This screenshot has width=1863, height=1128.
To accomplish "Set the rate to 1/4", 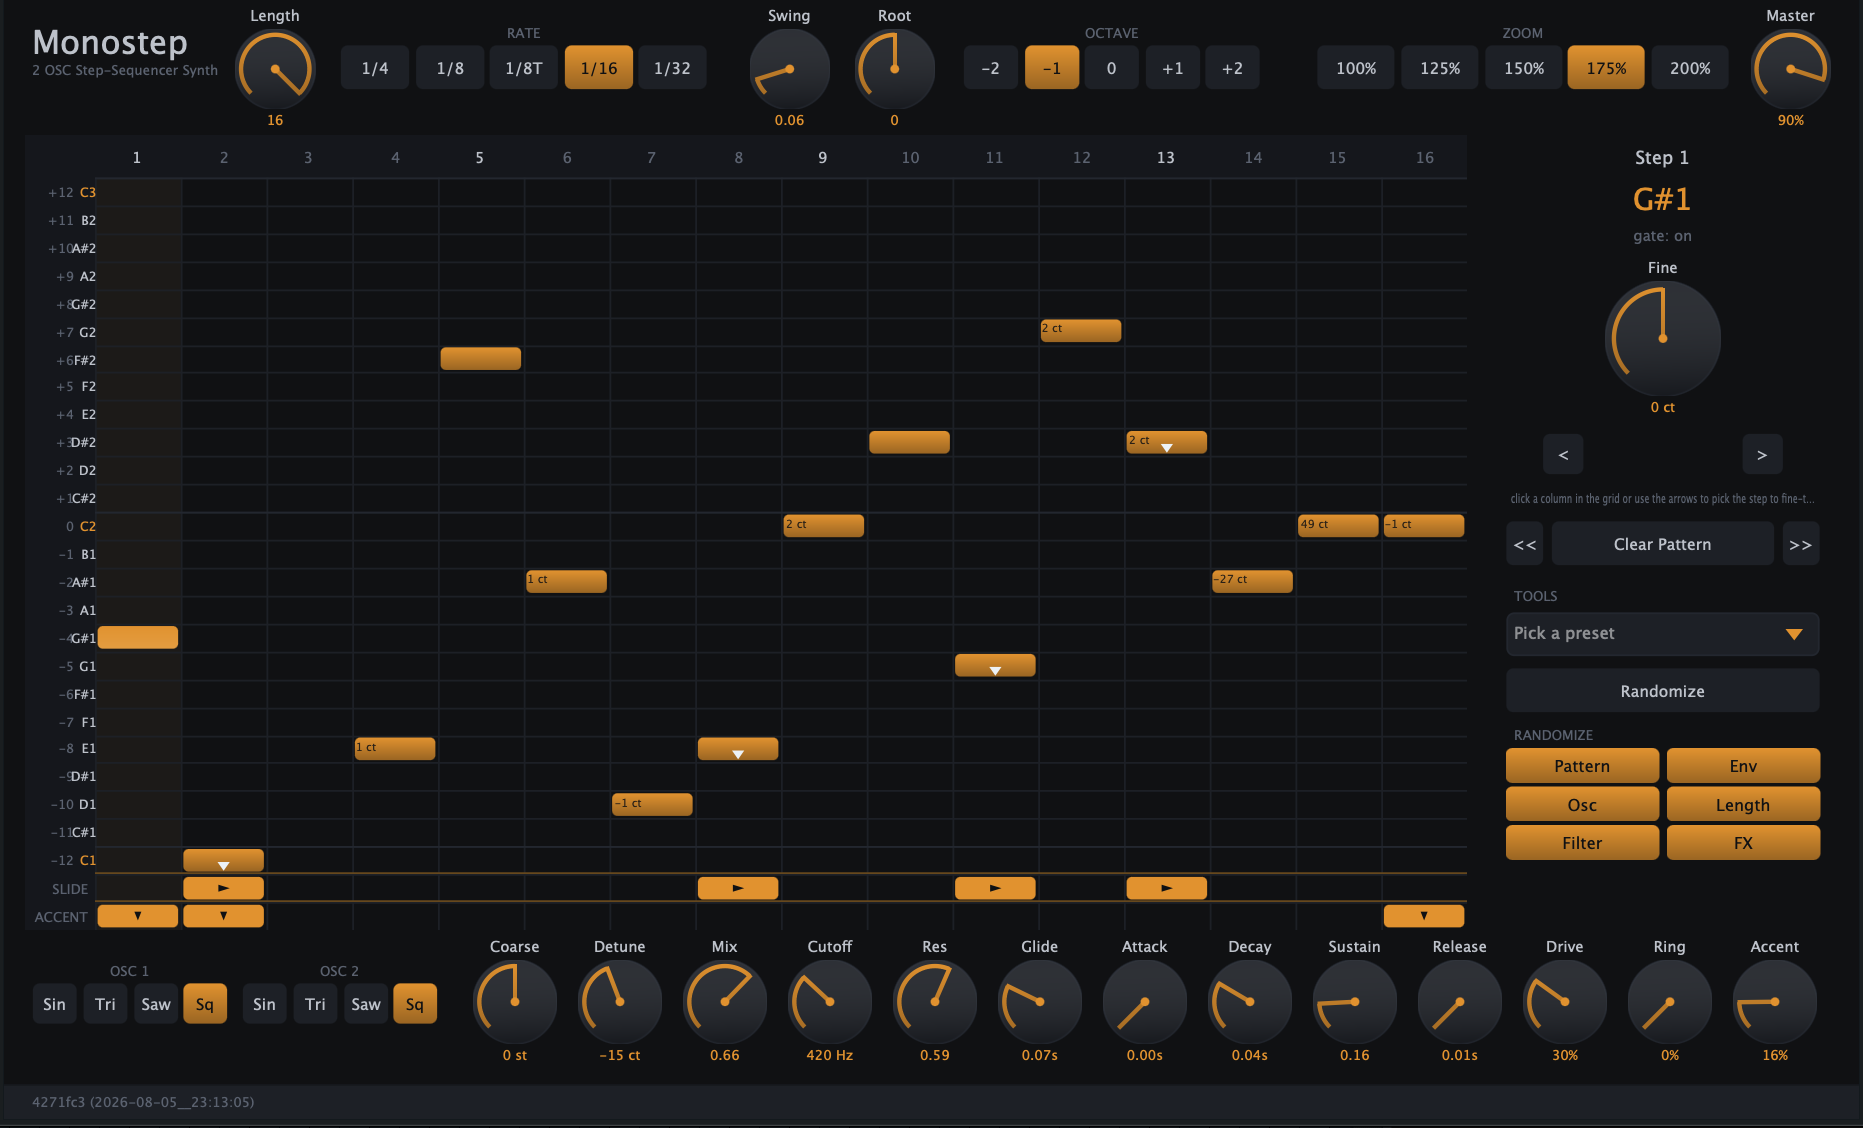I will [375, 68].
